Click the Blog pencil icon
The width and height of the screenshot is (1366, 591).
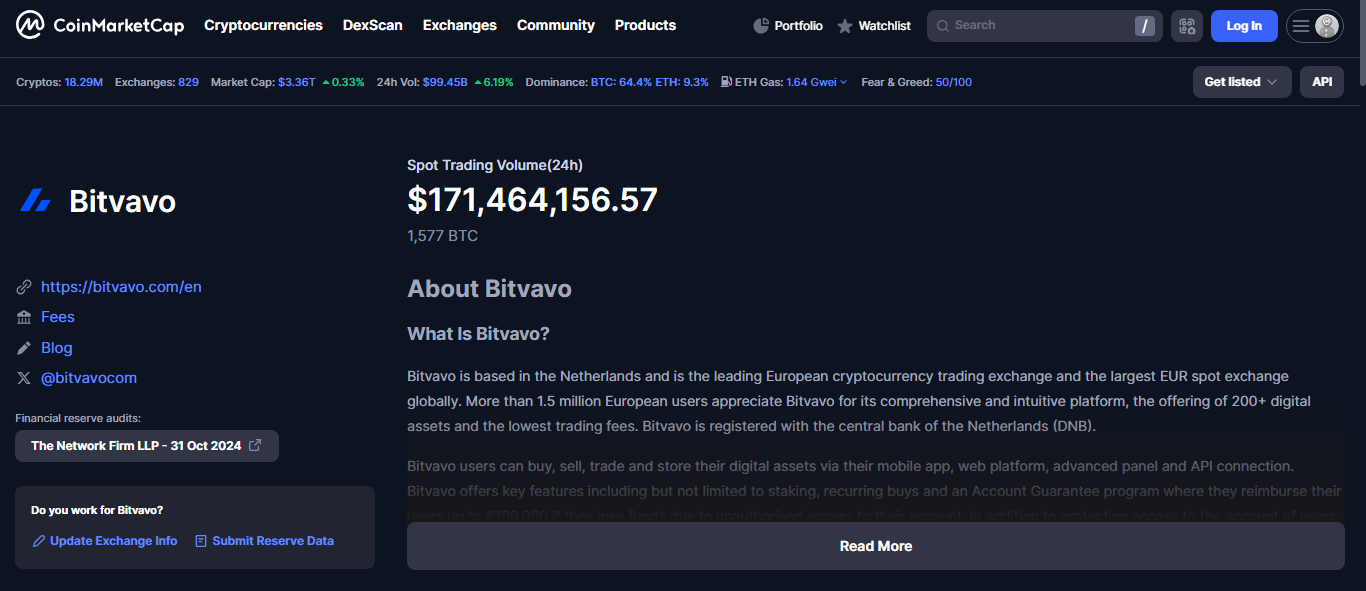[24, 348]
